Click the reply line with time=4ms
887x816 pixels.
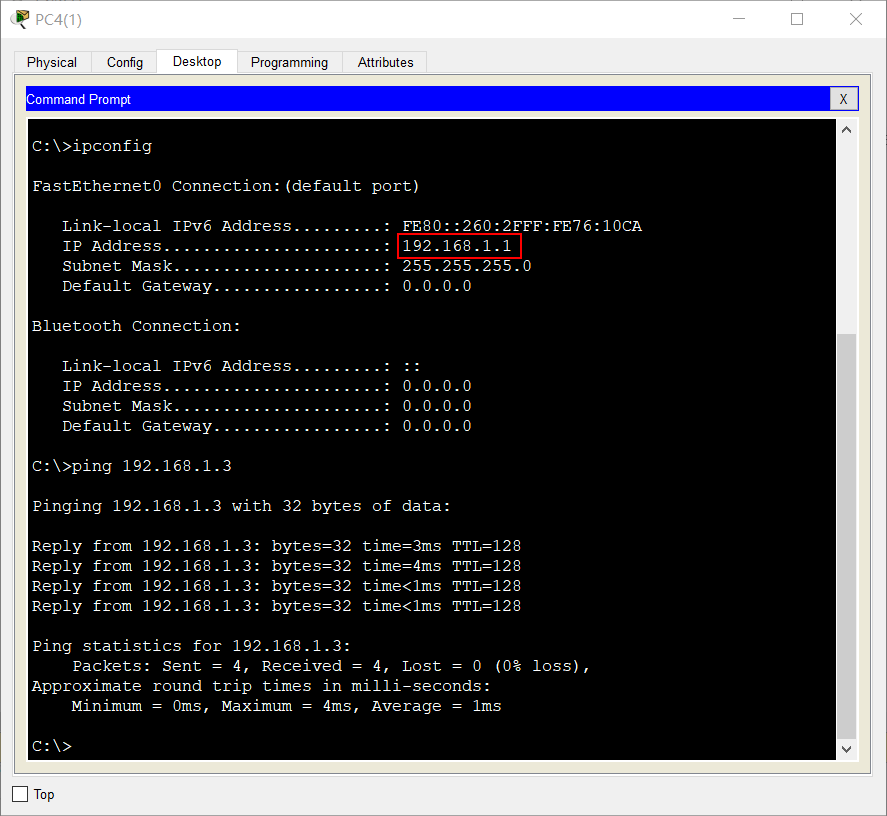277,566
